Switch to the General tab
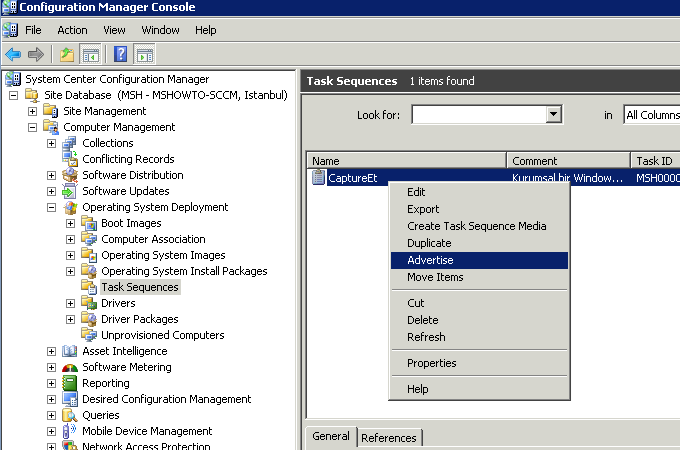The width and height of the screenshot is (680, 450). 331,436
